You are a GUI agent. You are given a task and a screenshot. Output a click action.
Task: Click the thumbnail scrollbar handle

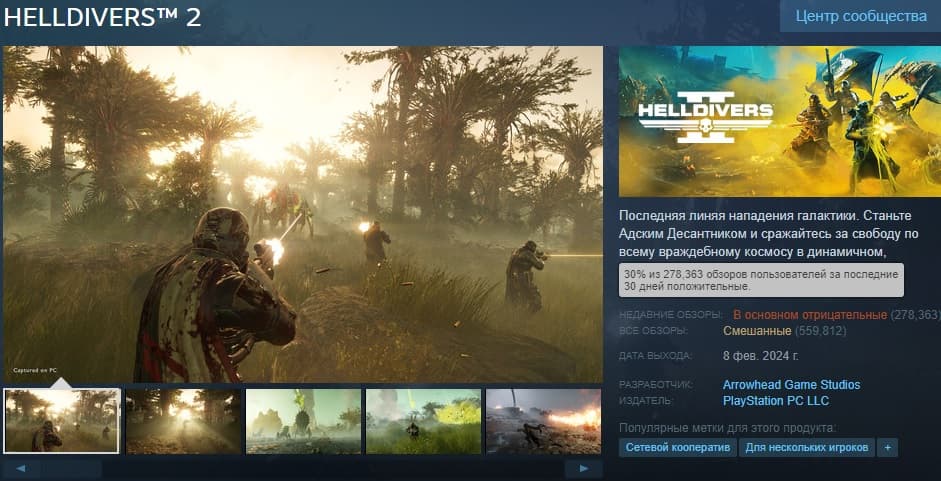(x=71, y=468)
